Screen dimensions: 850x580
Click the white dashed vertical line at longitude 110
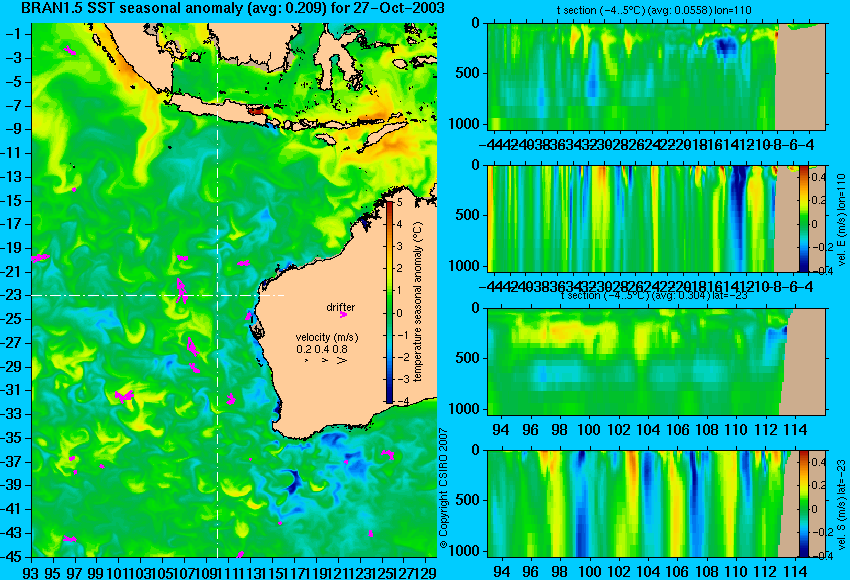pyautogui.click(x=217, y=290)
